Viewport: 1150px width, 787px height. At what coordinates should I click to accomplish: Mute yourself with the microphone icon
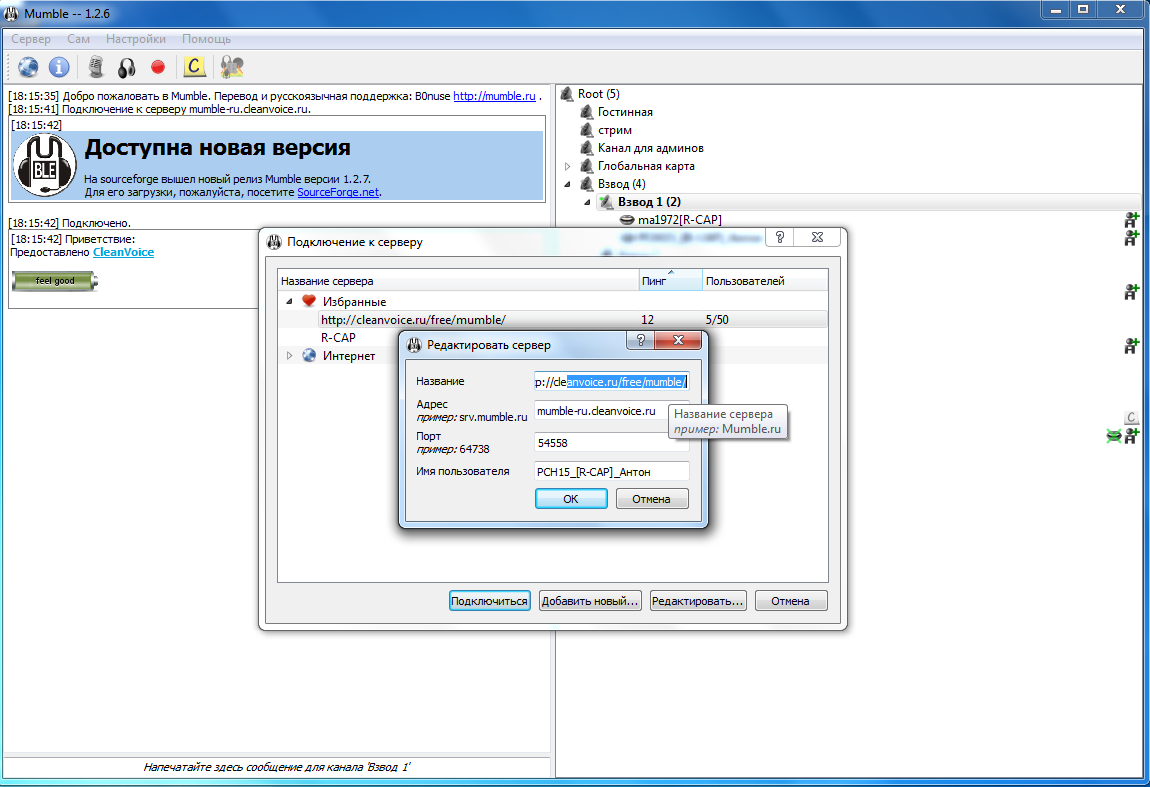(95, 67)
